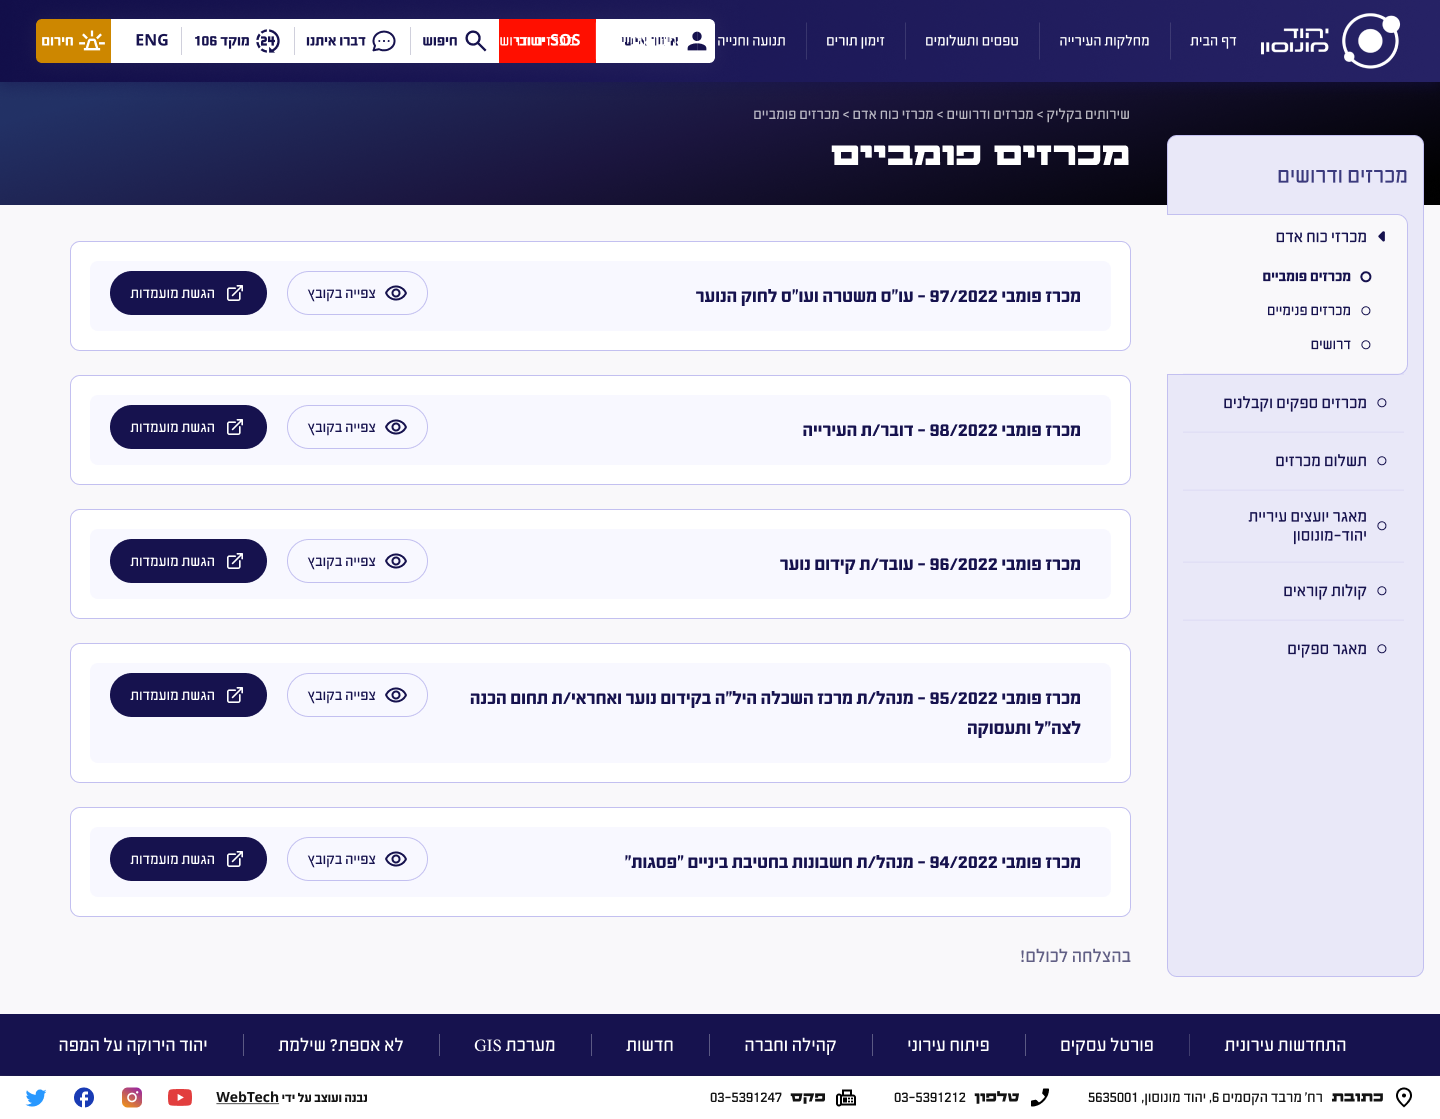Click the chat bubble icon (דברו איתנו)
Image resolution: width=1440 pixels, height=1119 pixels.
pyautogui.click(x=384, y=41)
